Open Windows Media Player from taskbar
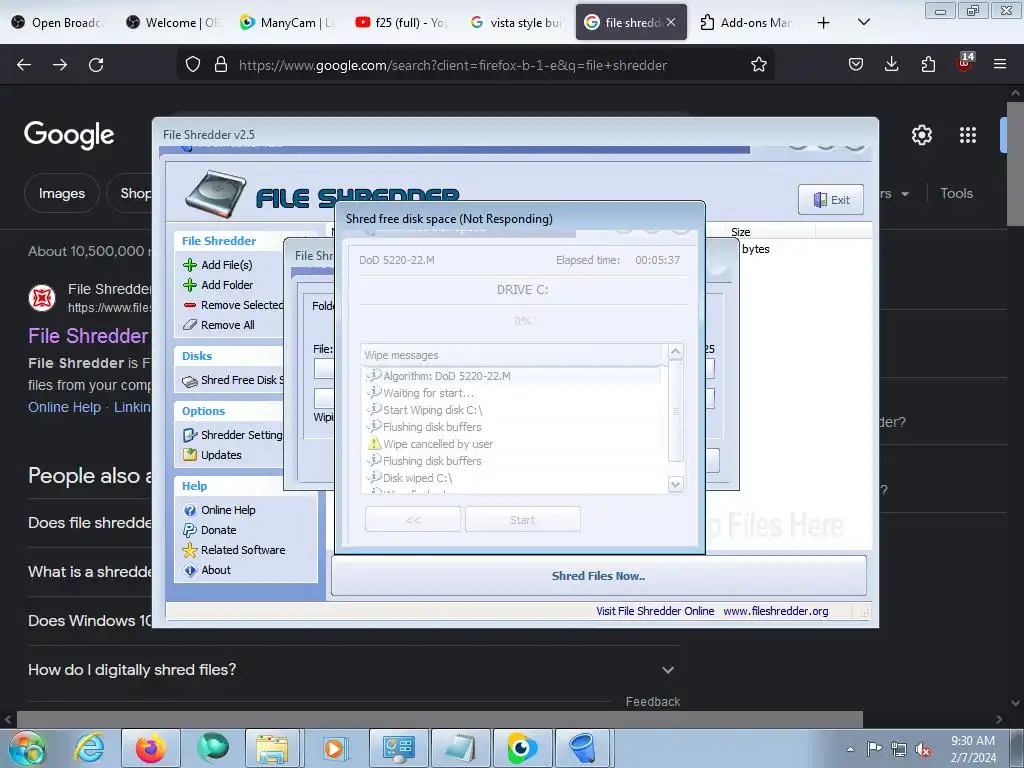Viewport: 1024px width, 768px height. pyautogui.click(x=334, y=748)
